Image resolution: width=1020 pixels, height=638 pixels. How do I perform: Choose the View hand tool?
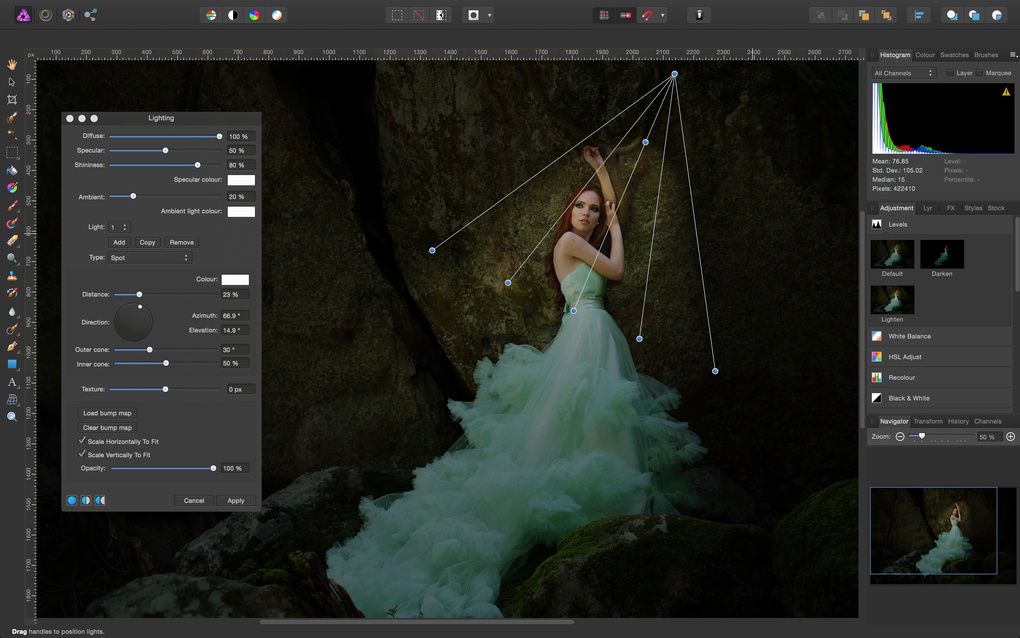pyautogui.click(x=12, y=64)
